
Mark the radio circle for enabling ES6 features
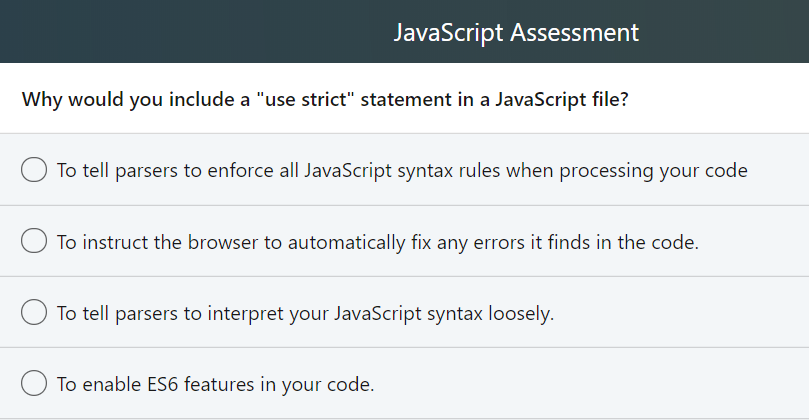point(34,382)
